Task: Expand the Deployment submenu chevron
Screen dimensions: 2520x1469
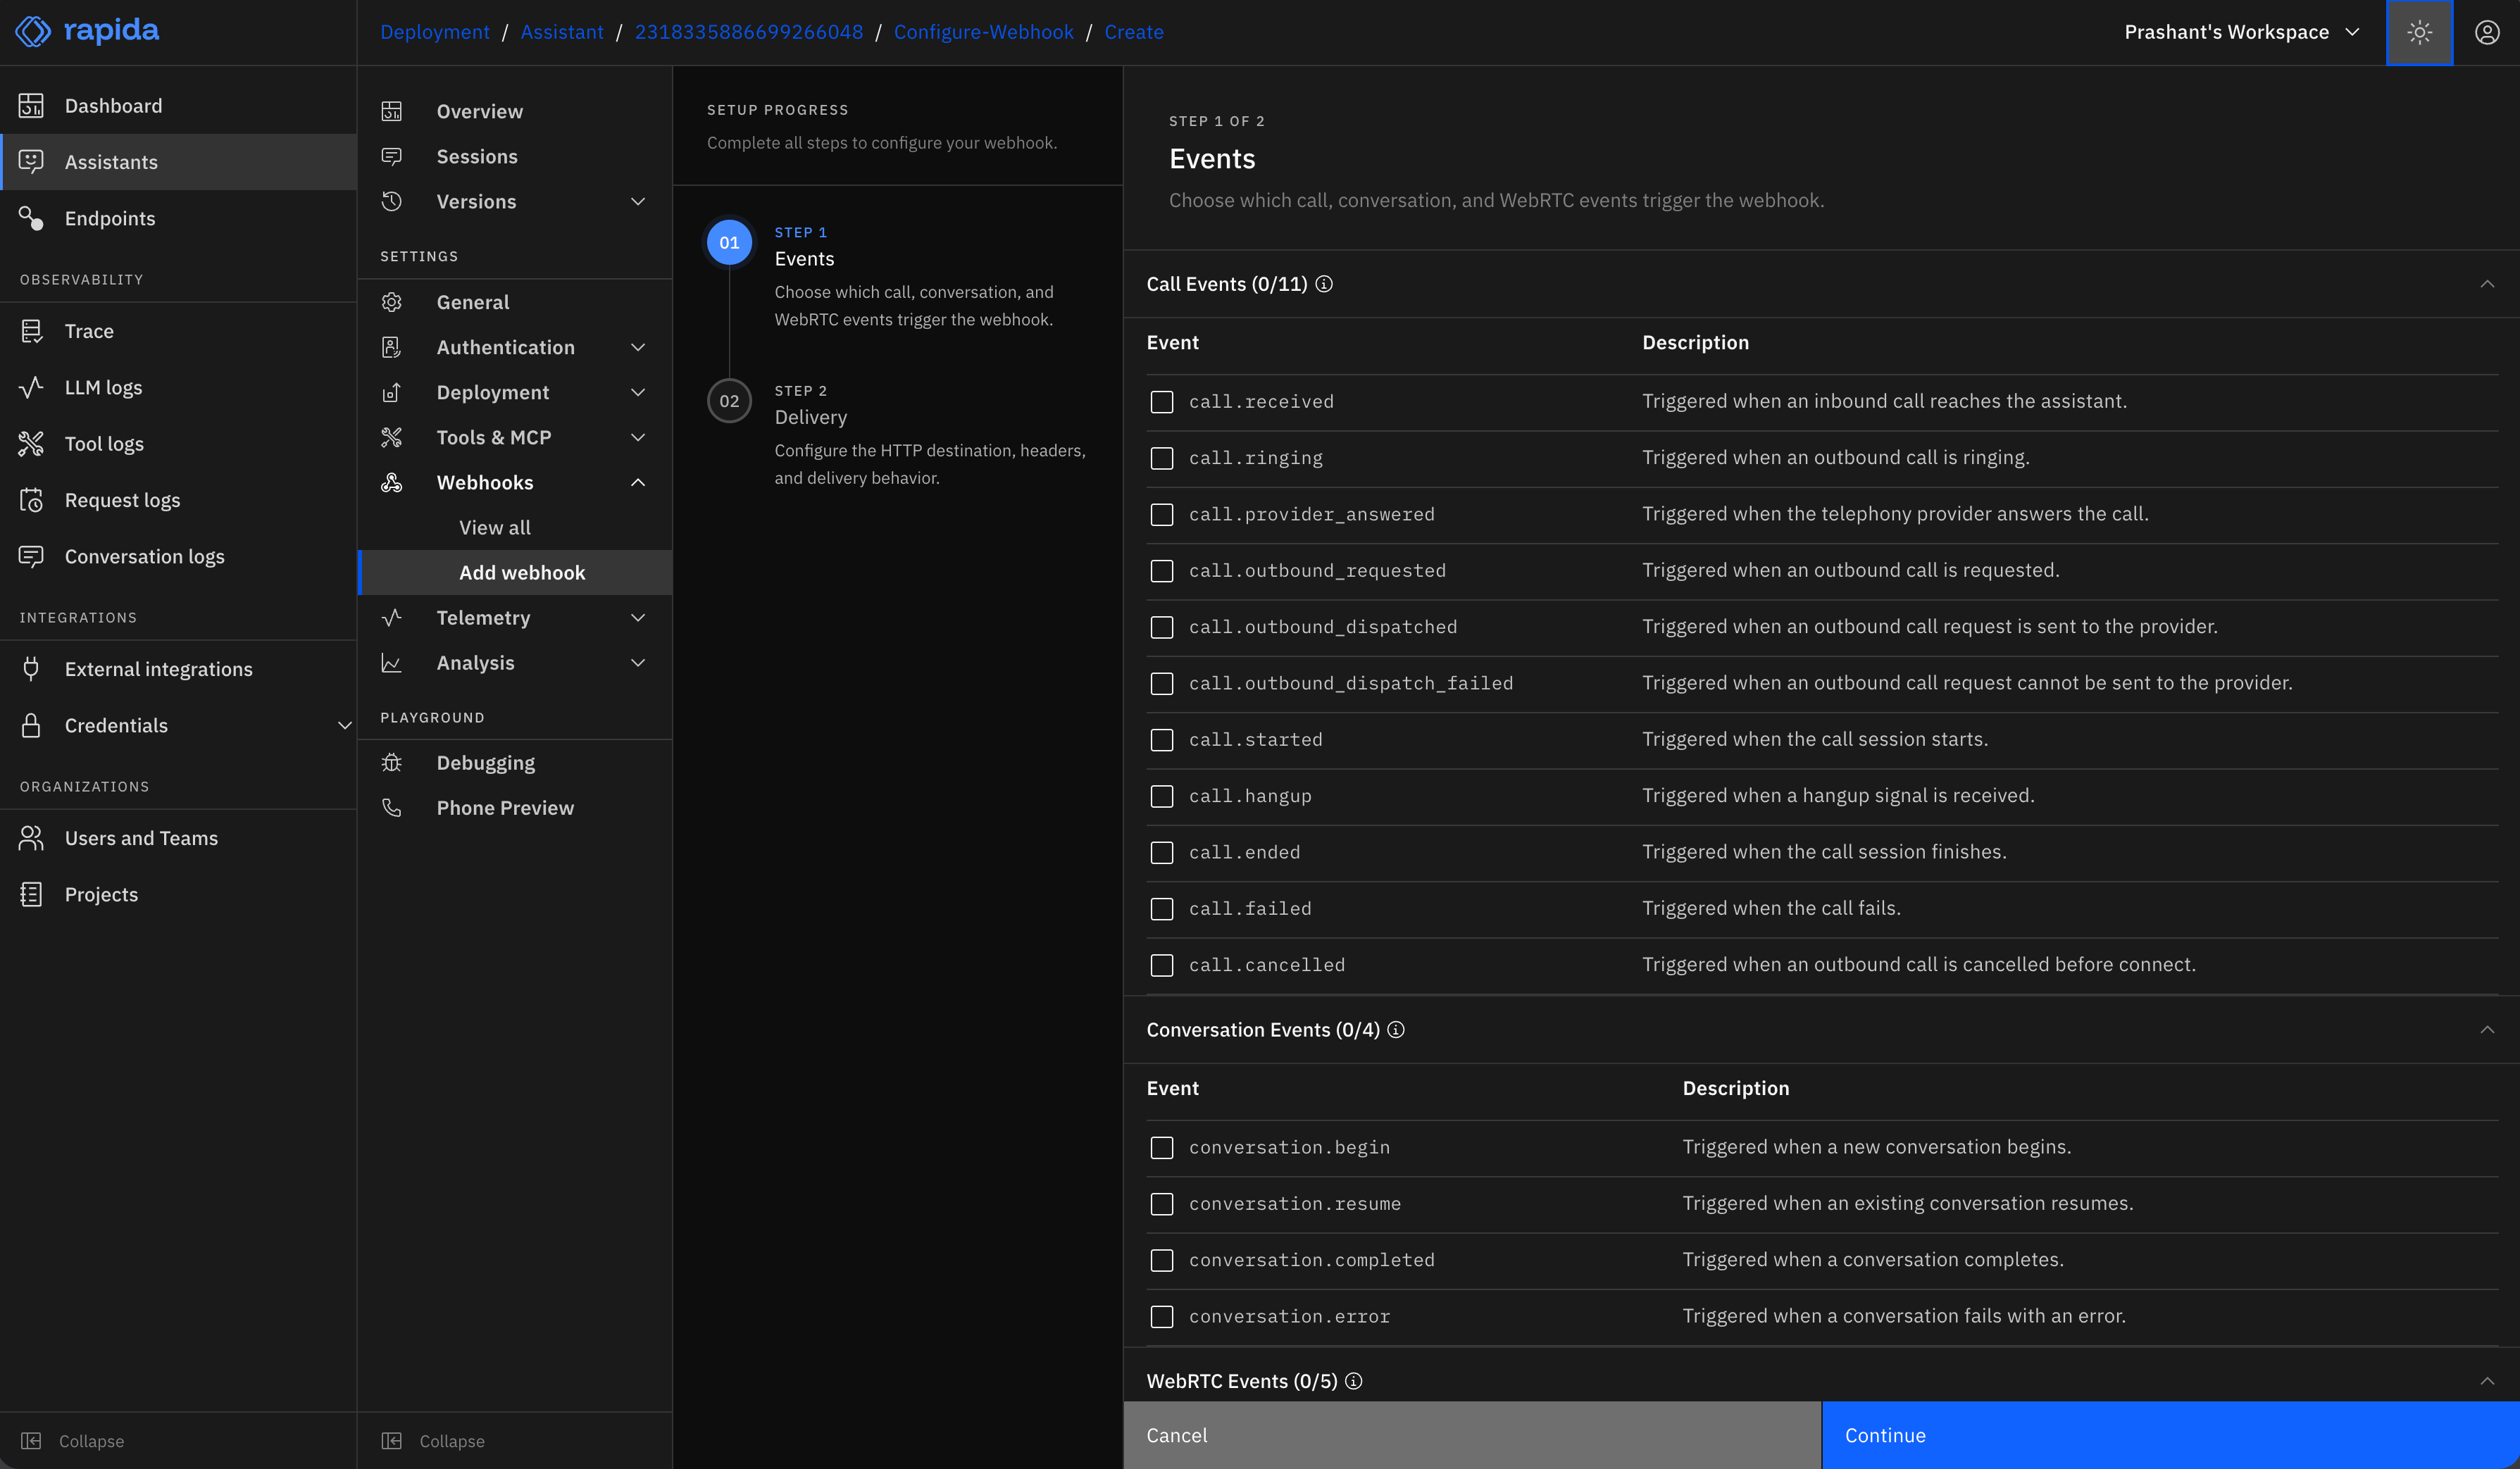Action: click(x=638, y=392)
